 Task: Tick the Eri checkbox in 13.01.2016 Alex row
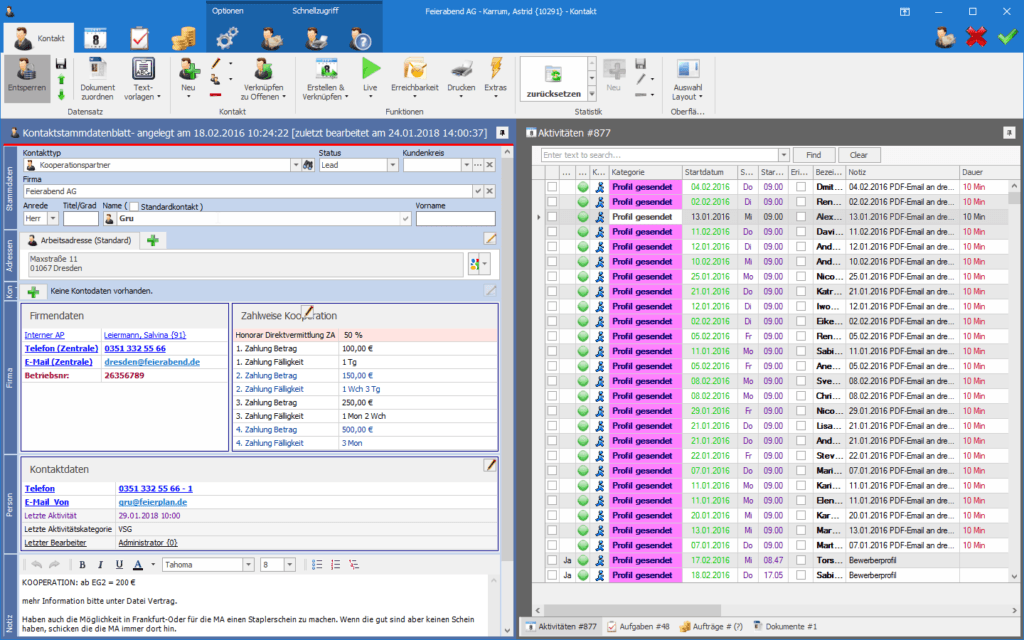801,217
